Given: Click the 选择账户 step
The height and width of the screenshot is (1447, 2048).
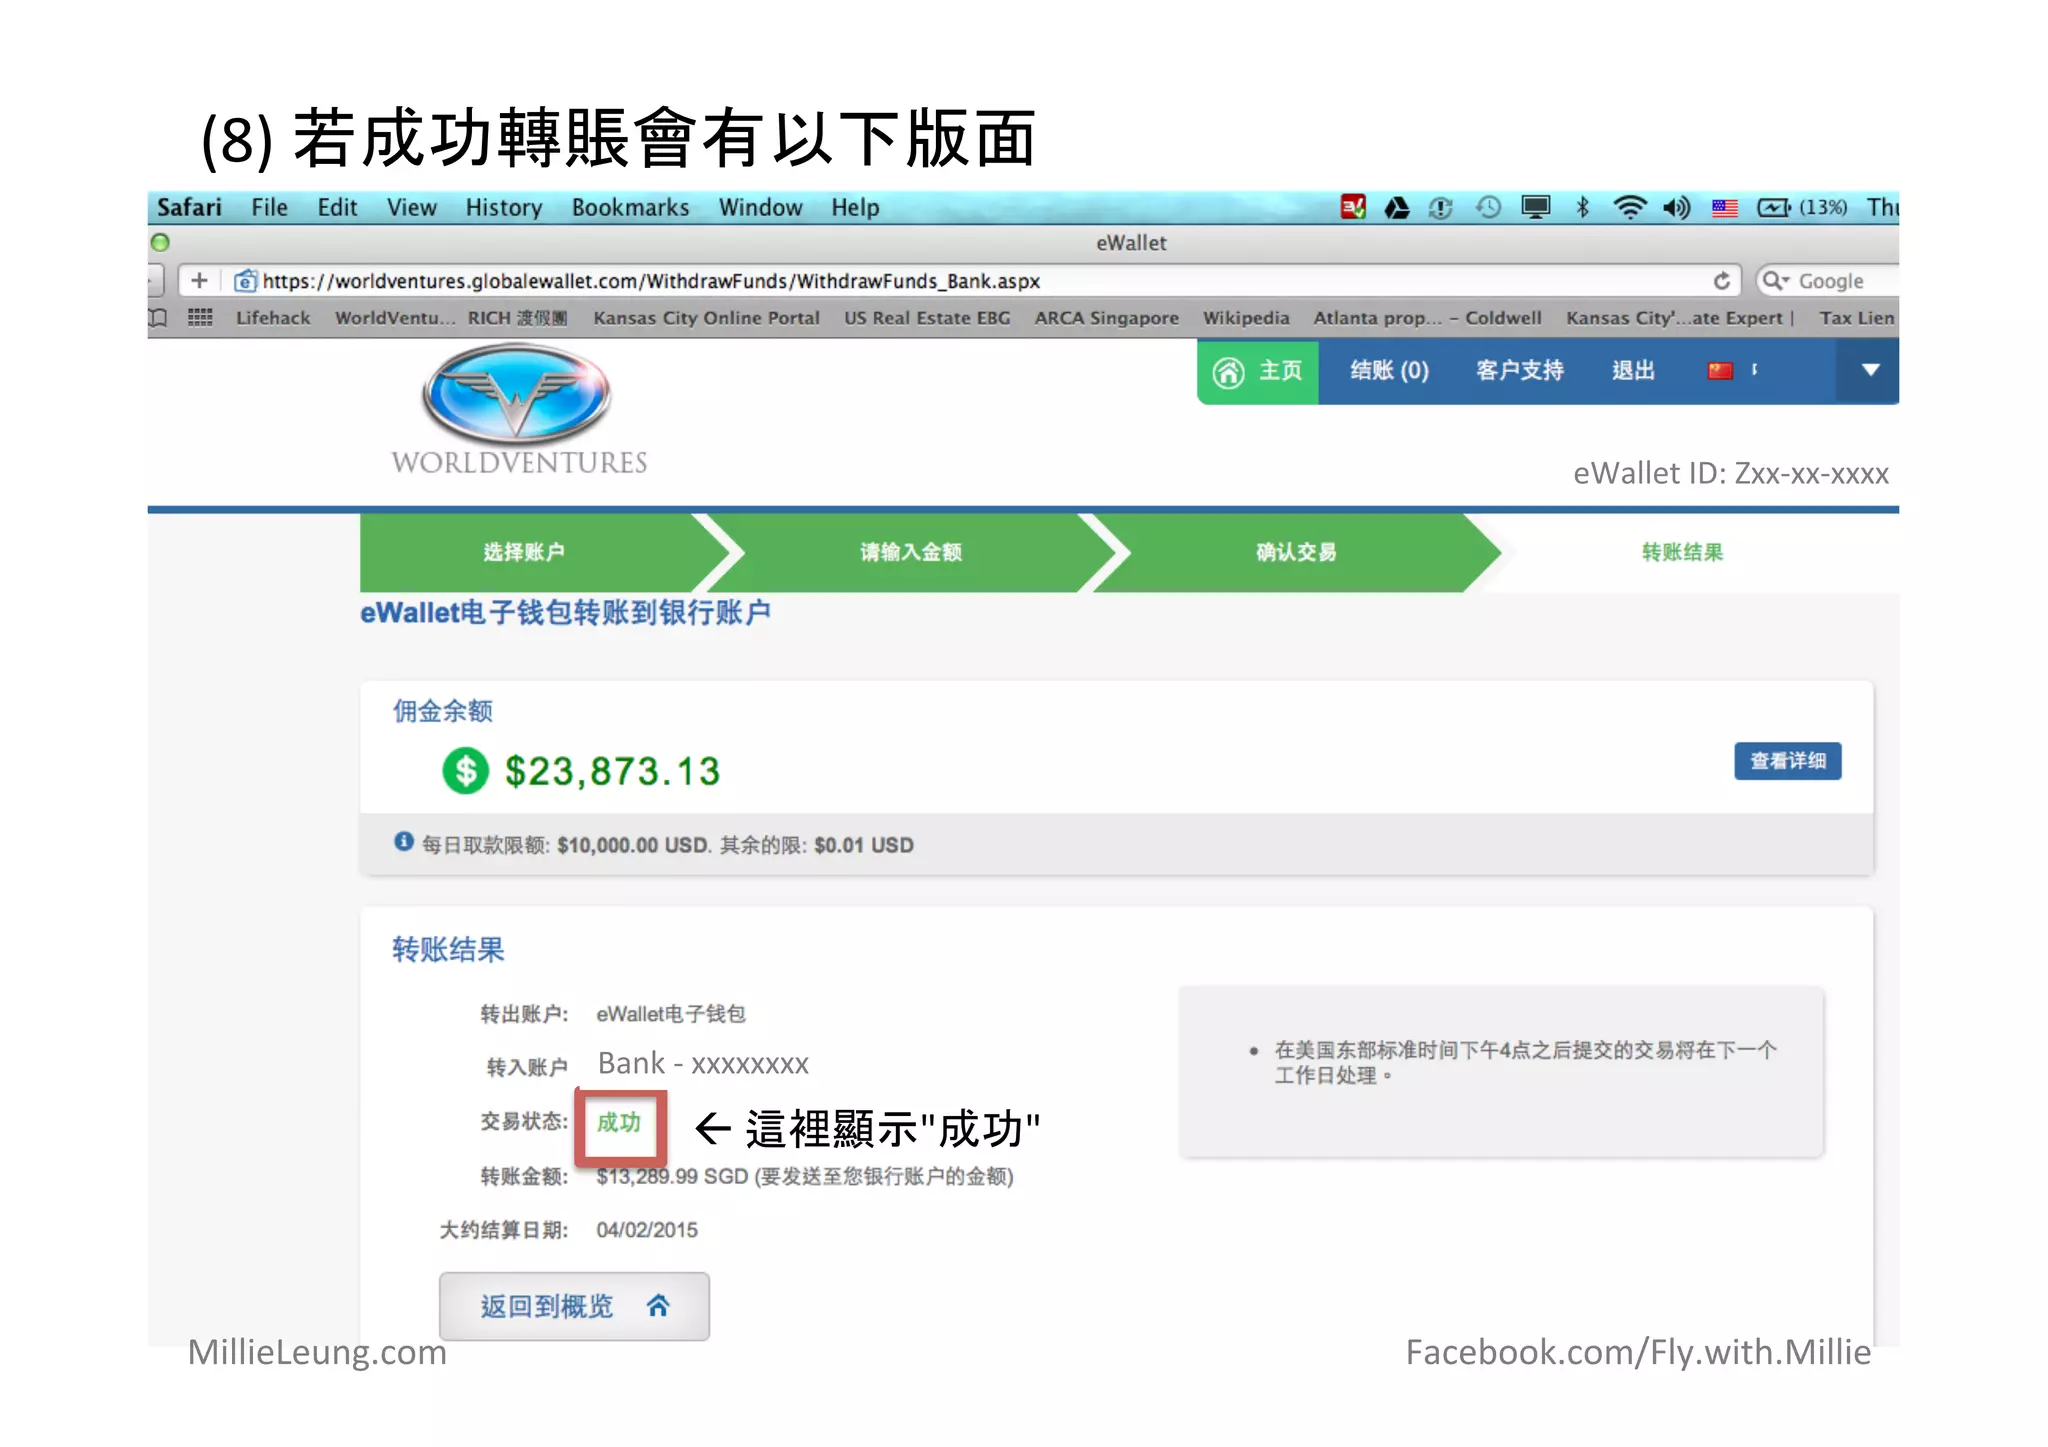Looking at the screenshot, I should (x=524, y=552).
